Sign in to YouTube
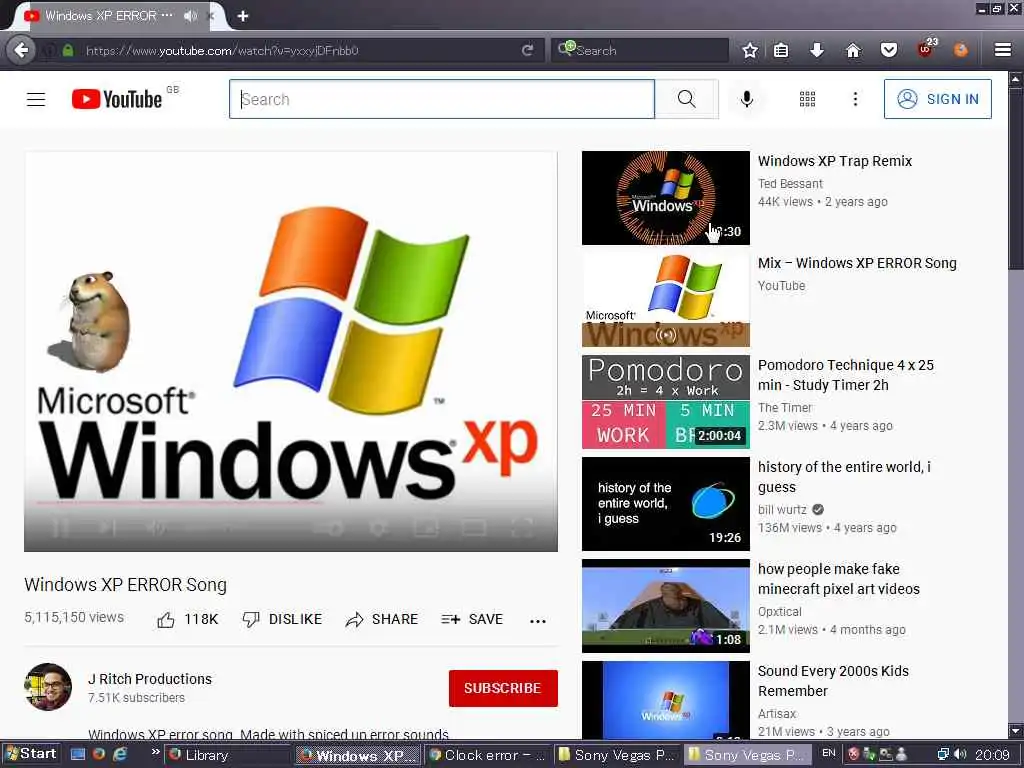The height and width of the screenshot is (768, 1024). (937, 99)
